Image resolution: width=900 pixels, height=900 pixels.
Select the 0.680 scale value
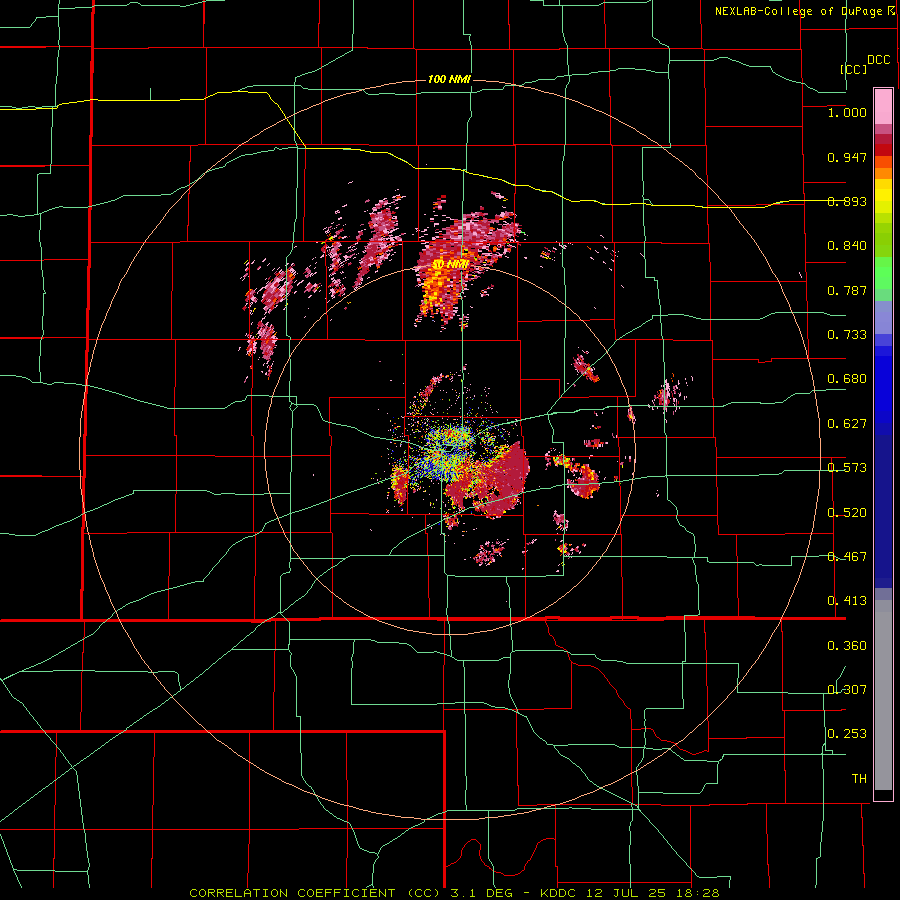(847, 379)
